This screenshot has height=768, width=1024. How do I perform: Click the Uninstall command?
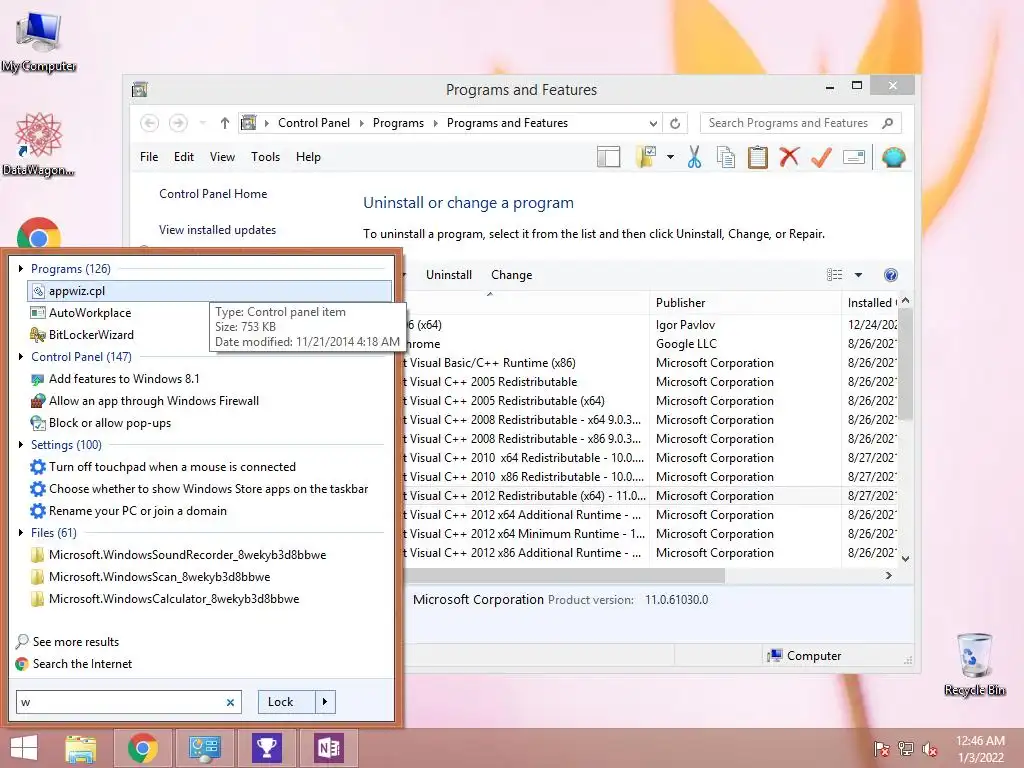click(449, 275)
